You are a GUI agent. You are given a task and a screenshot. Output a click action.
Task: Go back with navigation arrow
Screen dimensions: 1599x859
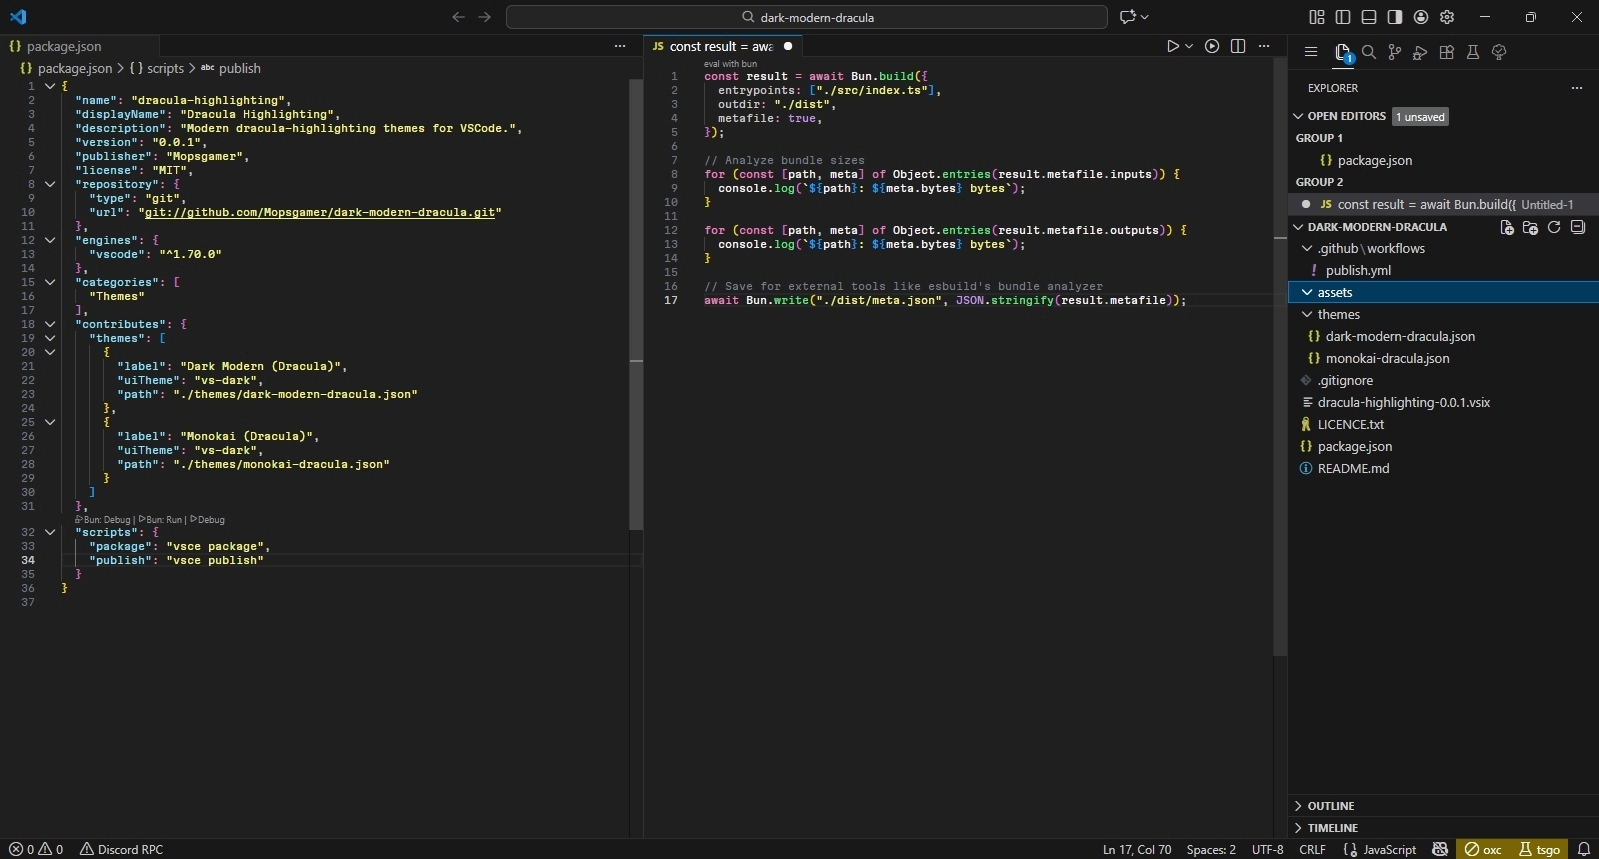[x=458, y=17]
